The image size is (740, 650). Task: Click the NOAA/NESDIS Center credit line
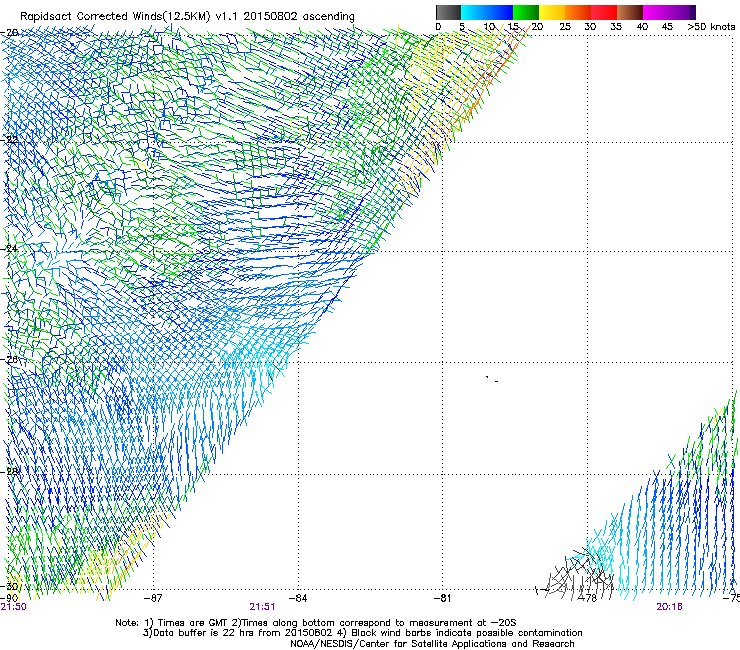tap(432, 644)
